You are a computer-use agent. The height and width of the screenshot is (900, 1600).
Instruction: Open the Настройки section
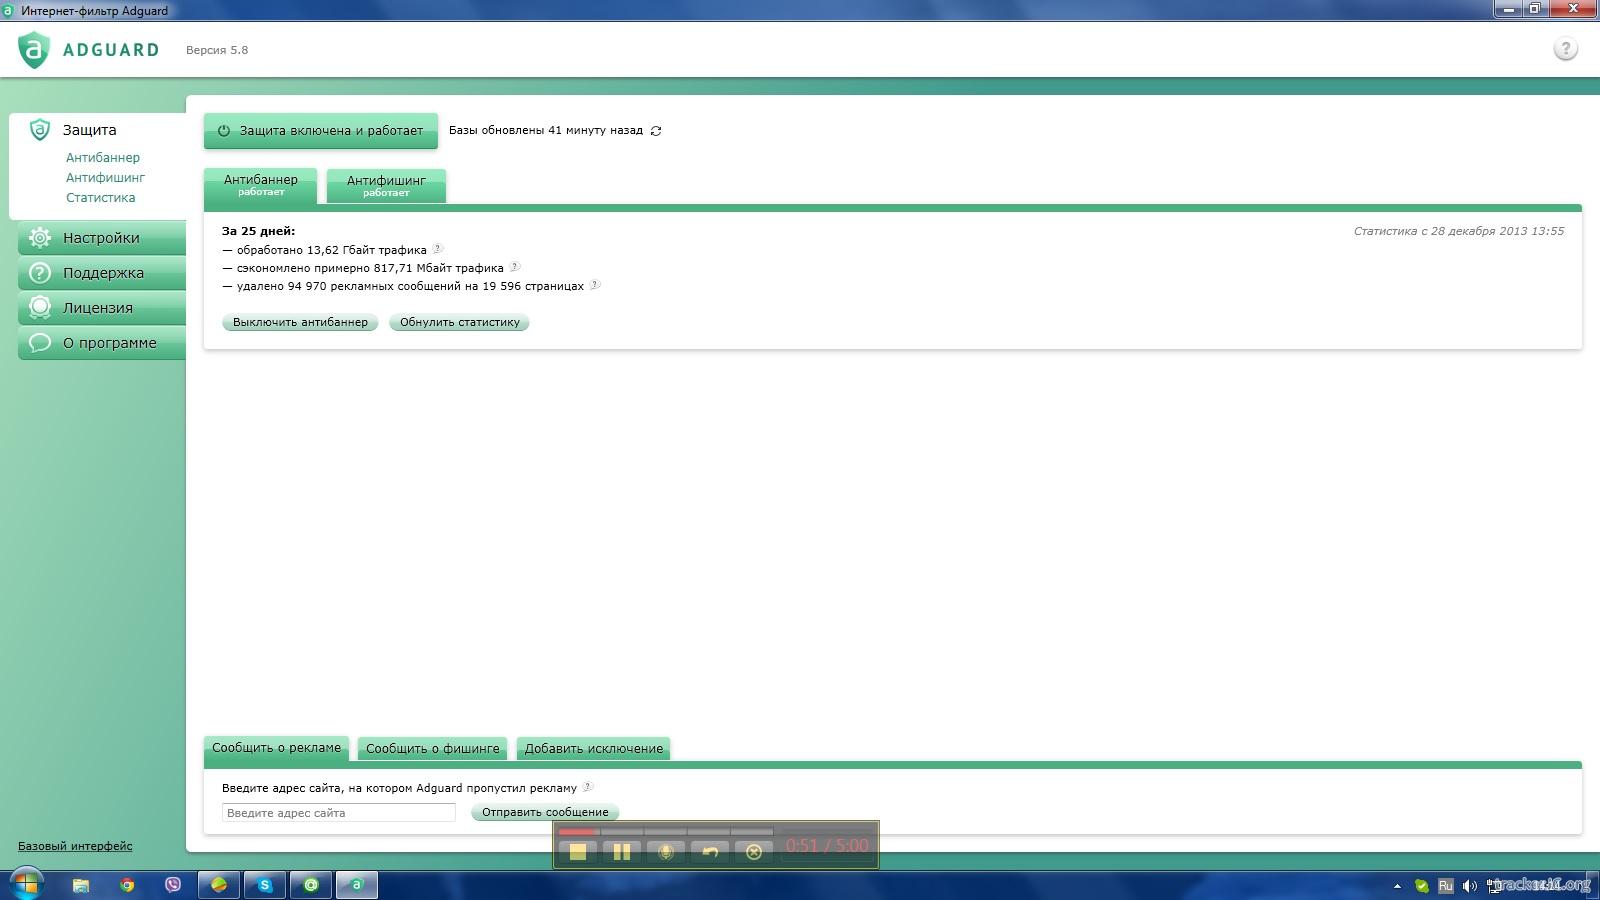click(x=101, y=238)
